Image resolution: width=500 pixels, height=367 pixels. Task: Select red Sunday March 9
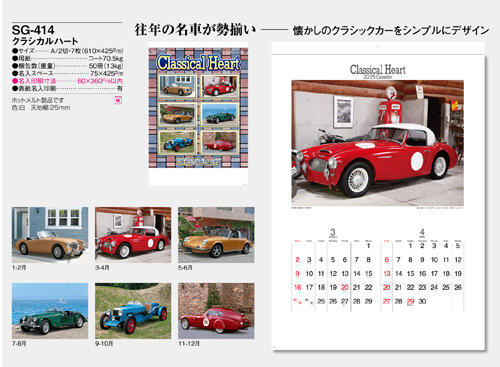(x=297, y=274)
